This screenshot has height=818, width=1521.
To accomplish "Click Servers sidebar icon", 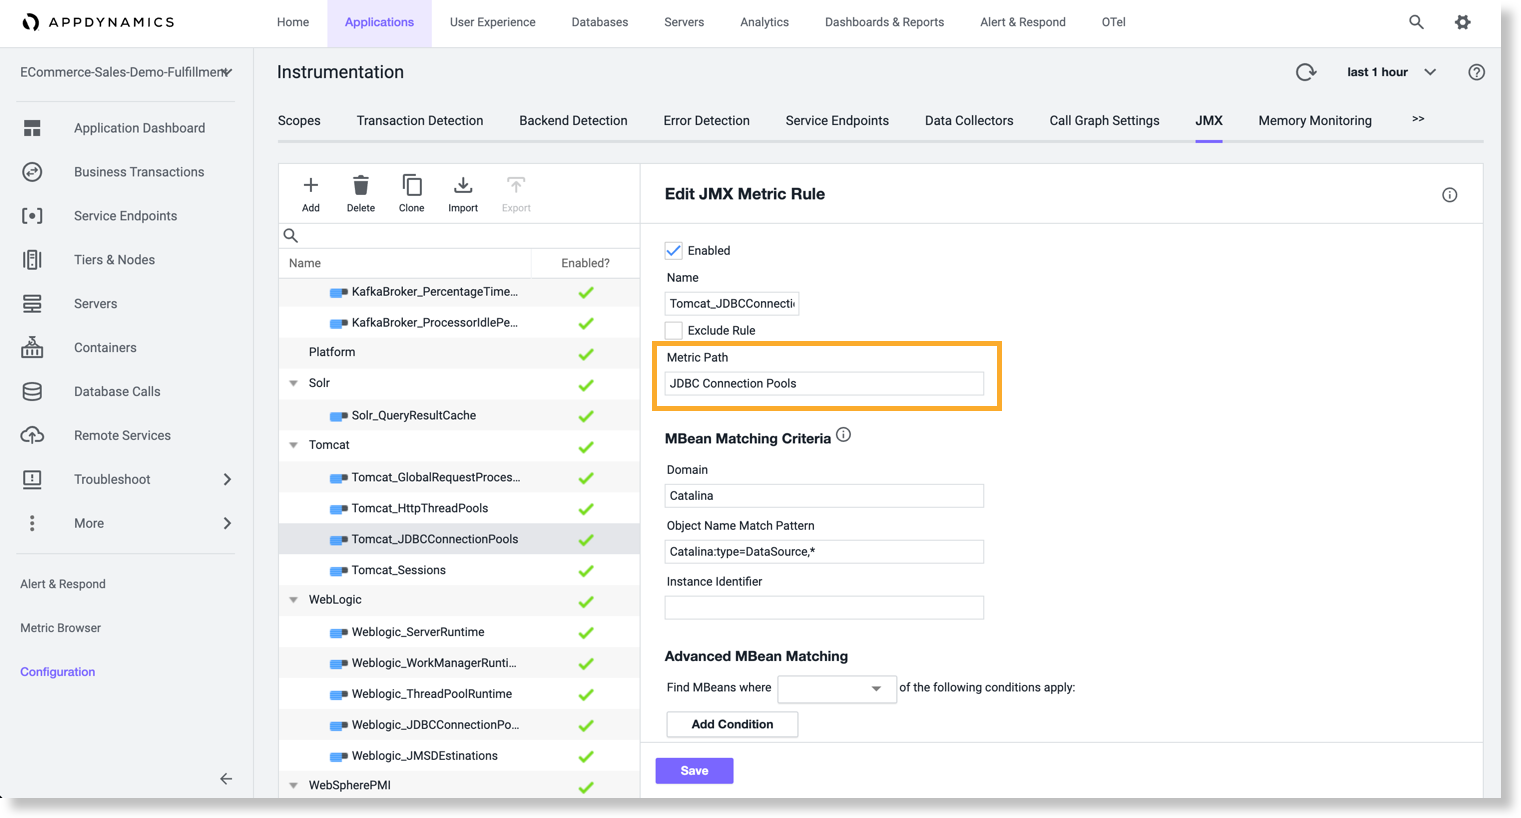I will [x=32, y=304].
